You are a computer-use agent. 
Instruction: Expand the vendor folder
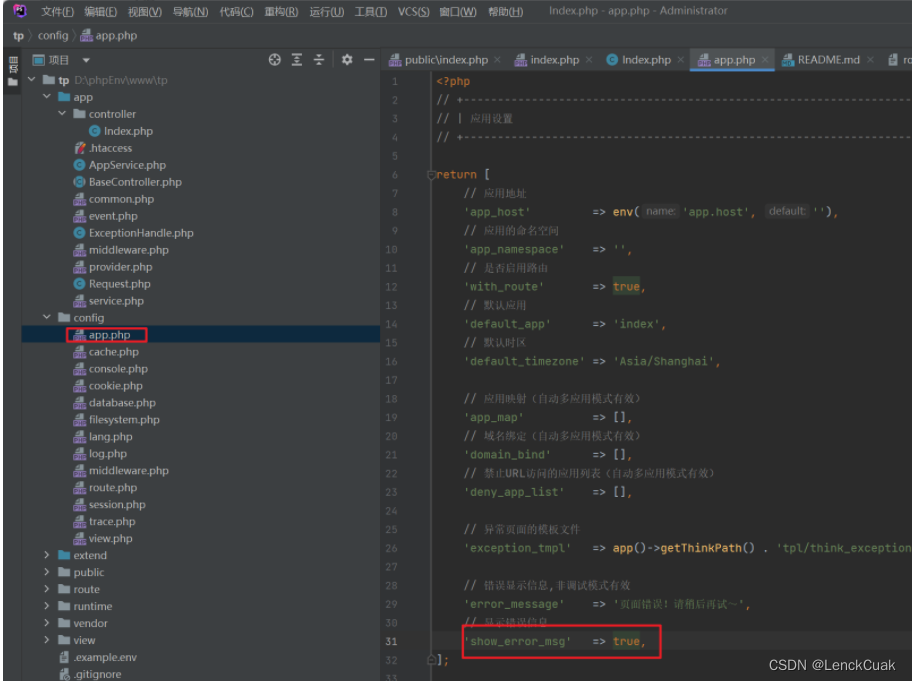point(47,622)
